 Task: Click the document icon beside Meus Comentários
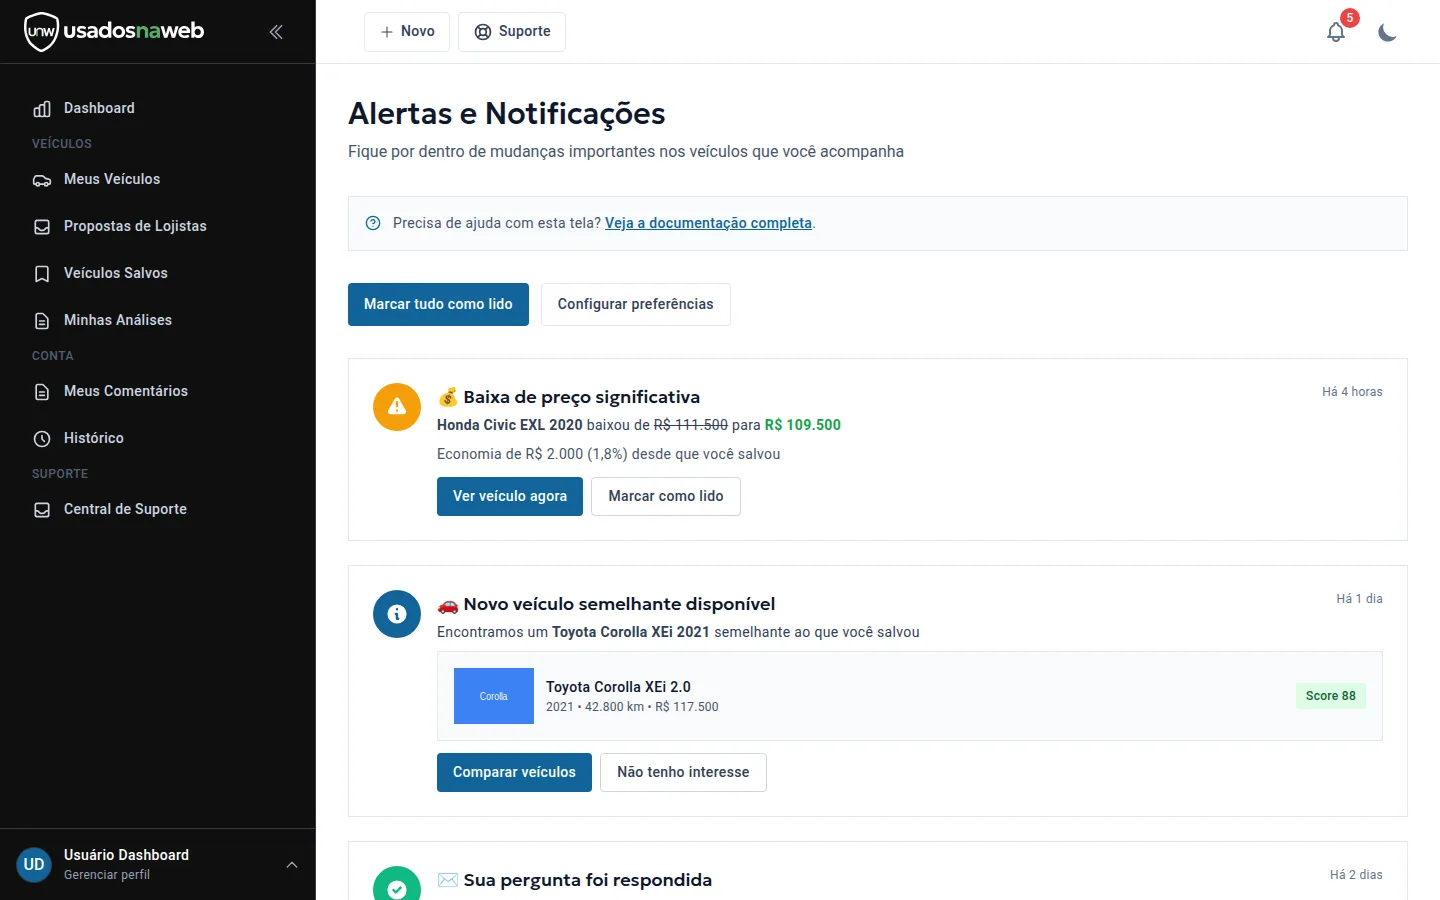click(42, 392)
